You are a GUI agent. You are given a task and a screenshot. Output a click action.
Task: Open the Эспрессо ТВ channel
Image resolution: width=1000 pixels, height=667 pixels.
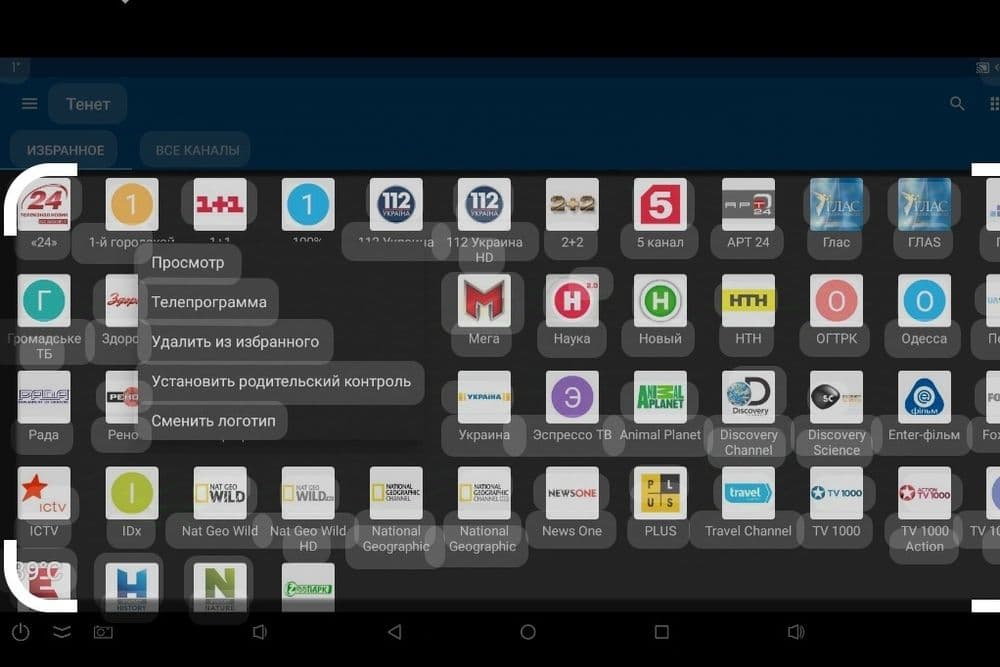click(572, 397)
